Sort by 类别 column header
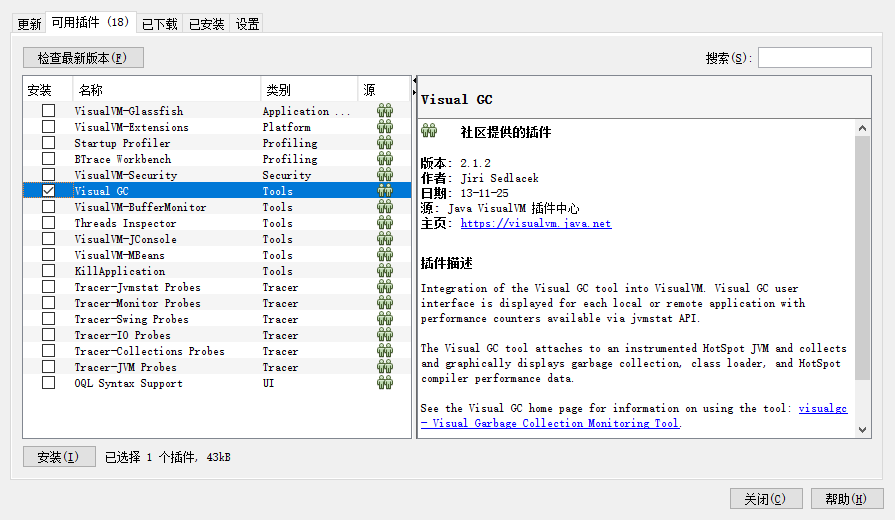Viewport: 895px width, 520px height. pyautogui.click(x=309, y=90)
